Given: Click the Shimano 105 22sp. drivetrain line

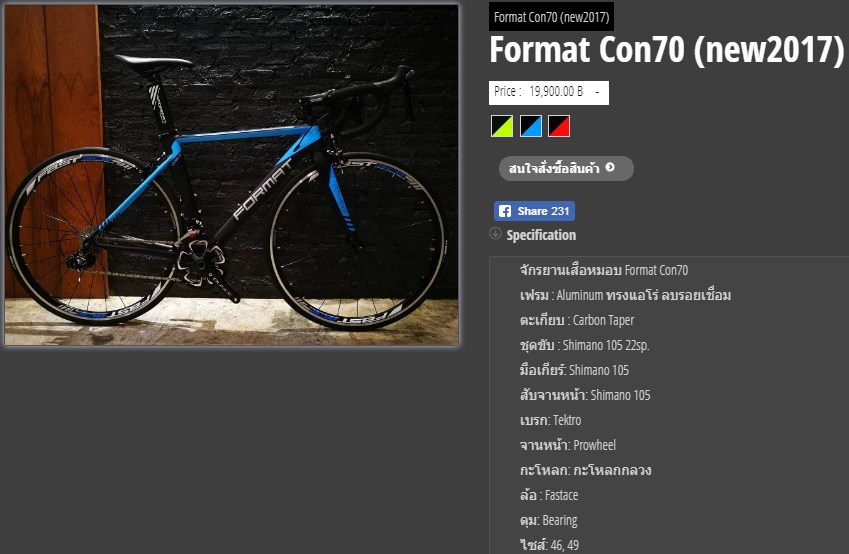Looking at the screenshot, I should click(584, 346).
